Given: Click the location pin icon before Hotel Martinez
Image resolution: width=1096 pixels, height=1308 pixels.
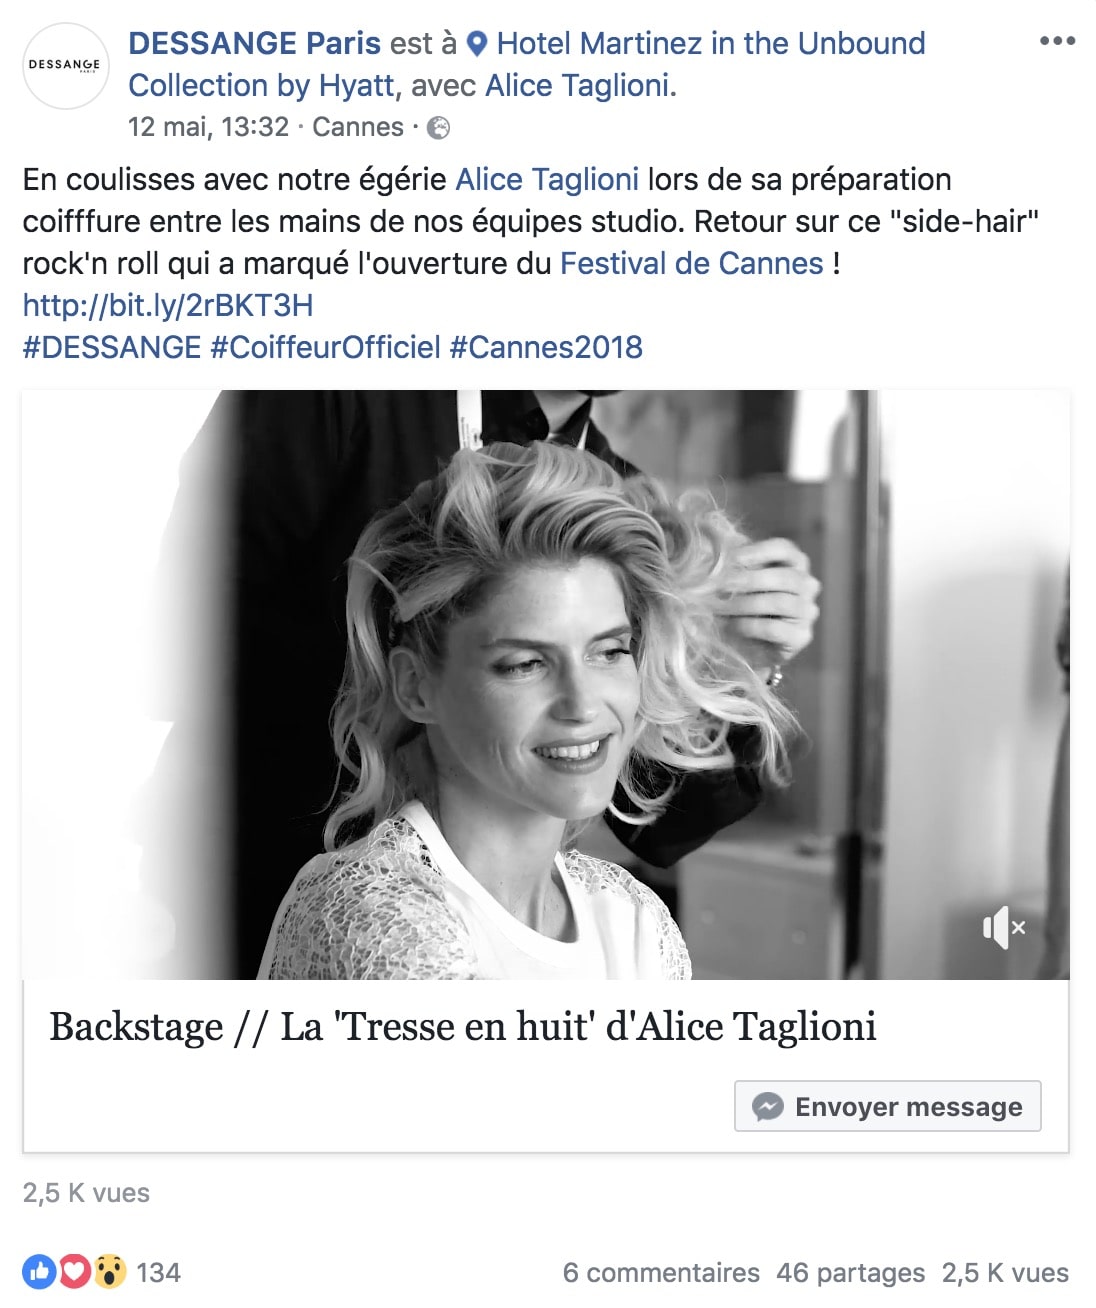Looking at the screenshot, I should [478, 44].
